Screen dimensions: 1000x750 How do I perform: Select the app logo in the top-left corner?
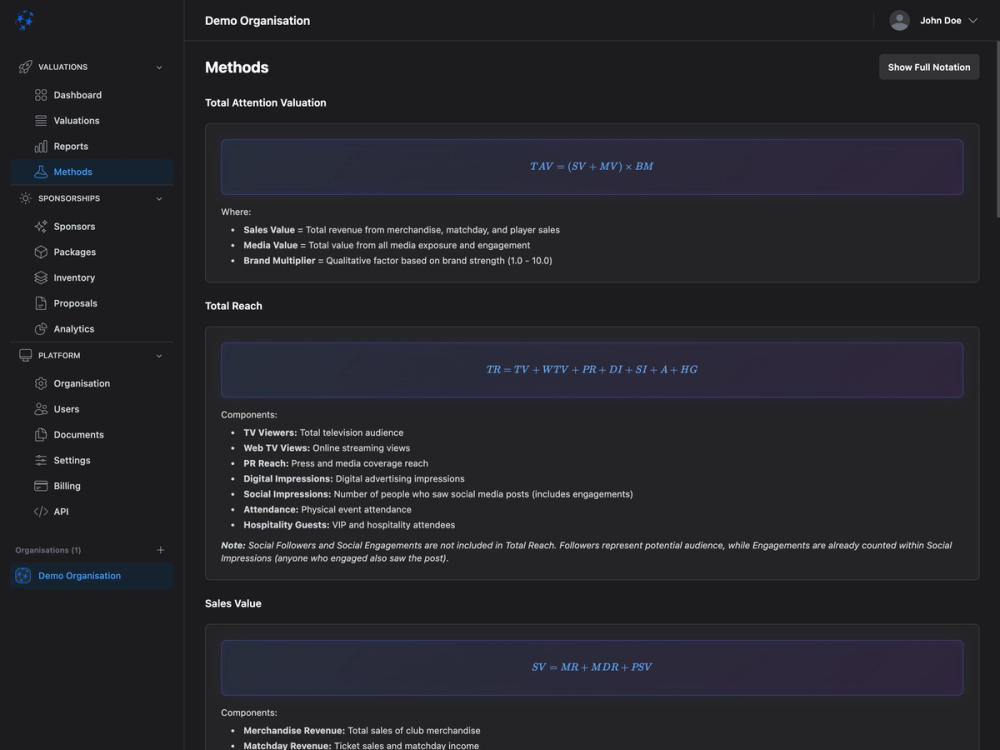coord(25,20)
